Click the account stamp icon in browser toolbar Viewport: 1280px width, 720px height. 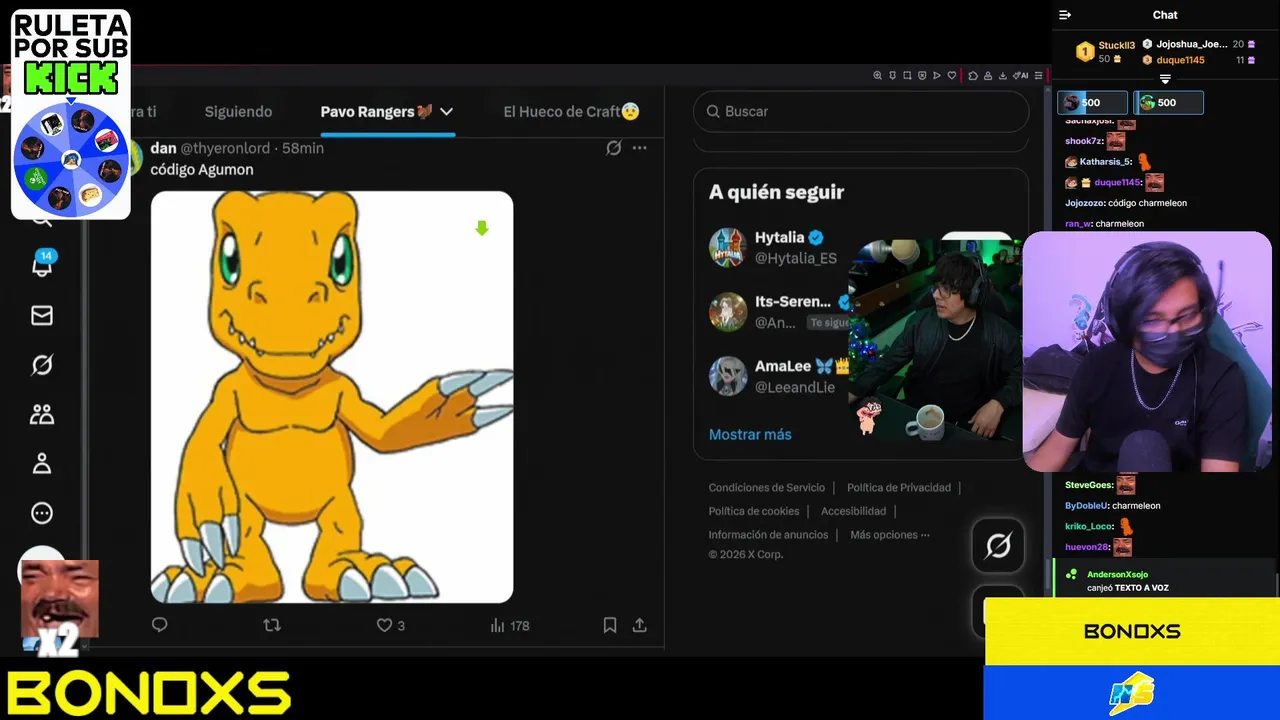988,75
